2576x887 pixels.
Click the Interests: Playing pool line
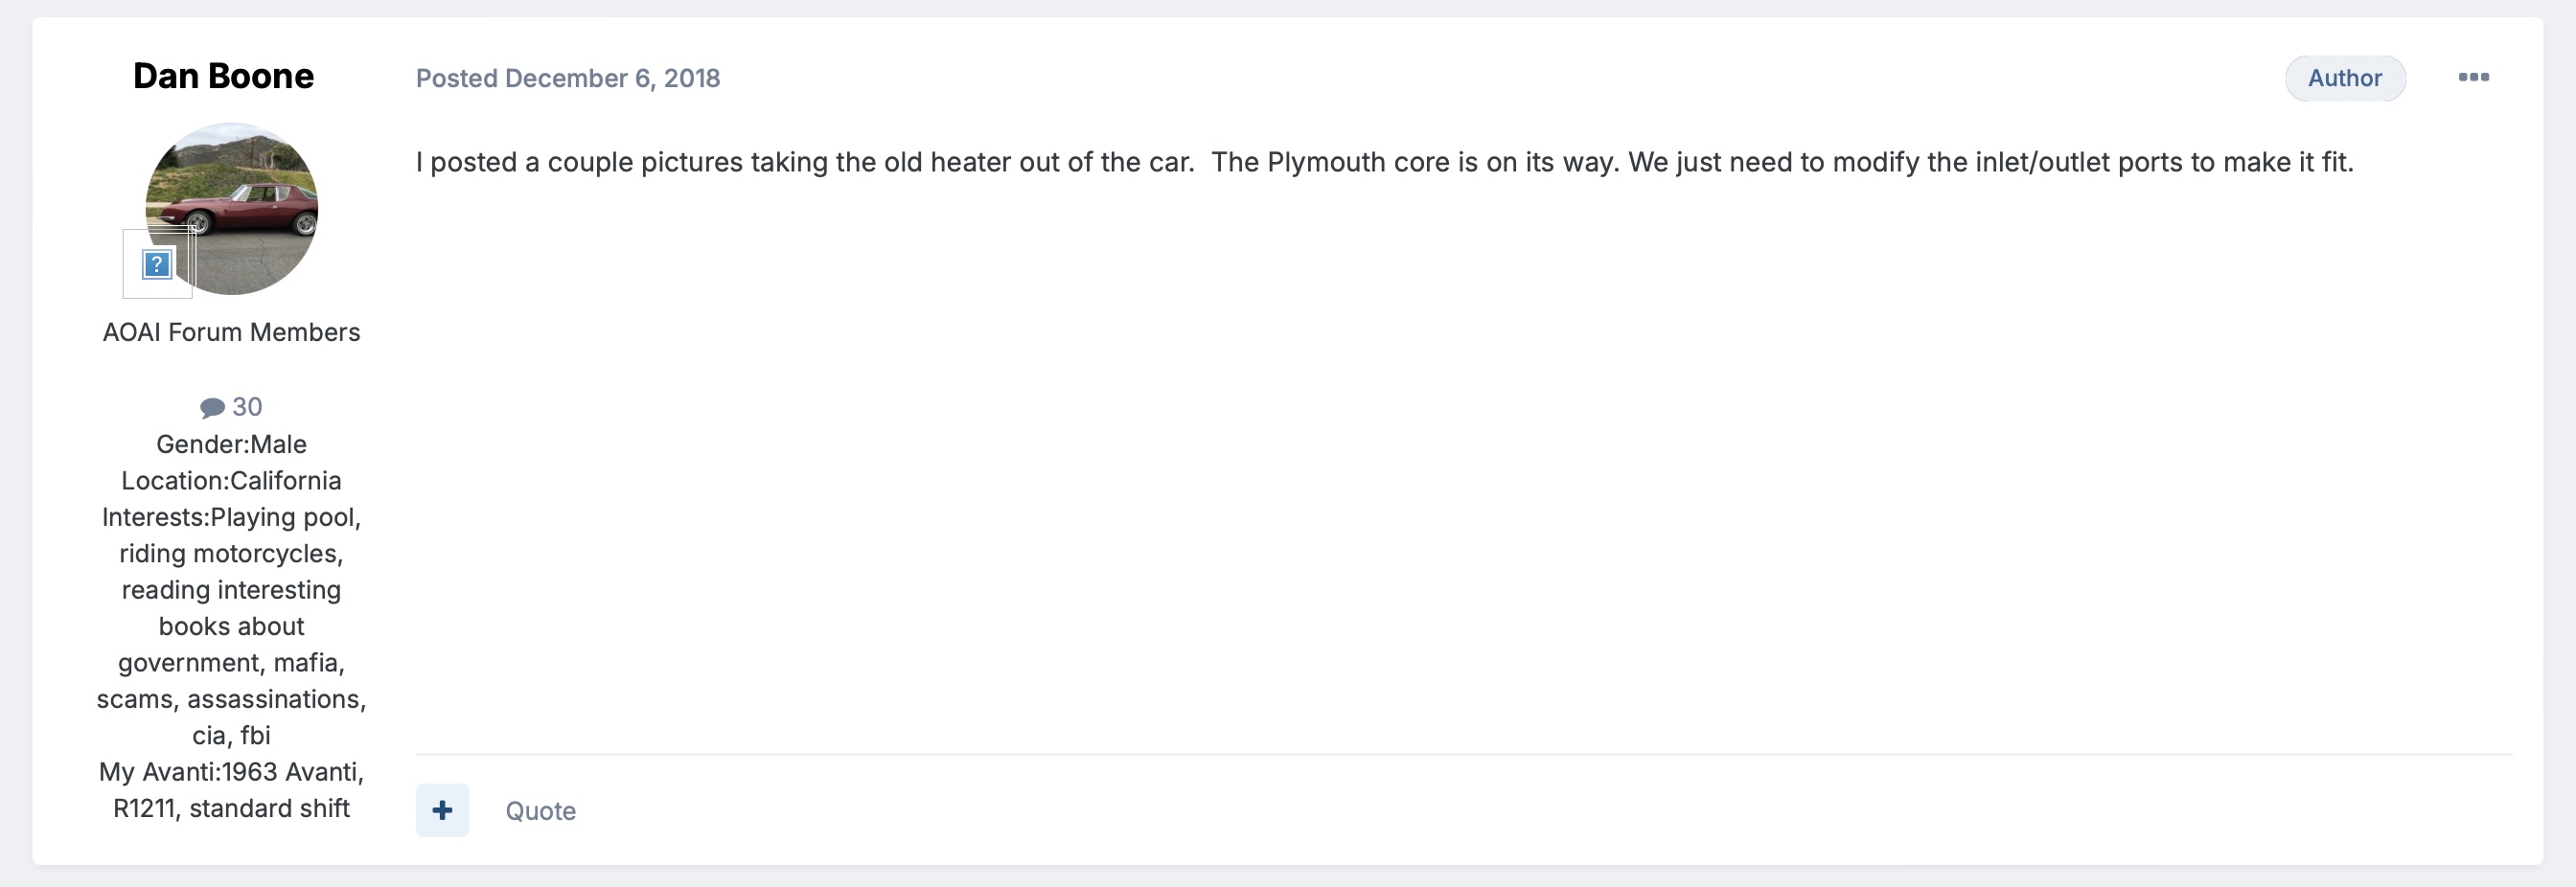(x=231, y=517)
